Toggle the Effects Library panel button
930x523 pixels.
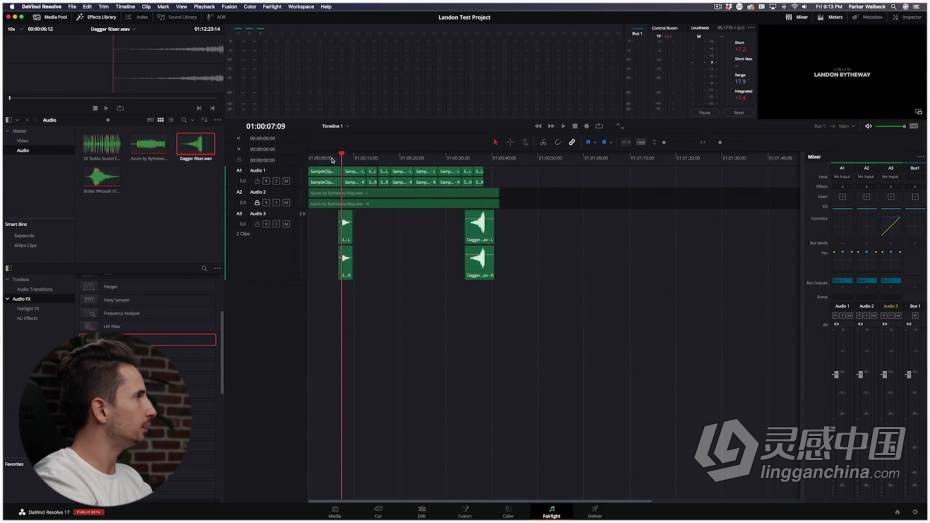pyautogui.click(x=96, y=17)
